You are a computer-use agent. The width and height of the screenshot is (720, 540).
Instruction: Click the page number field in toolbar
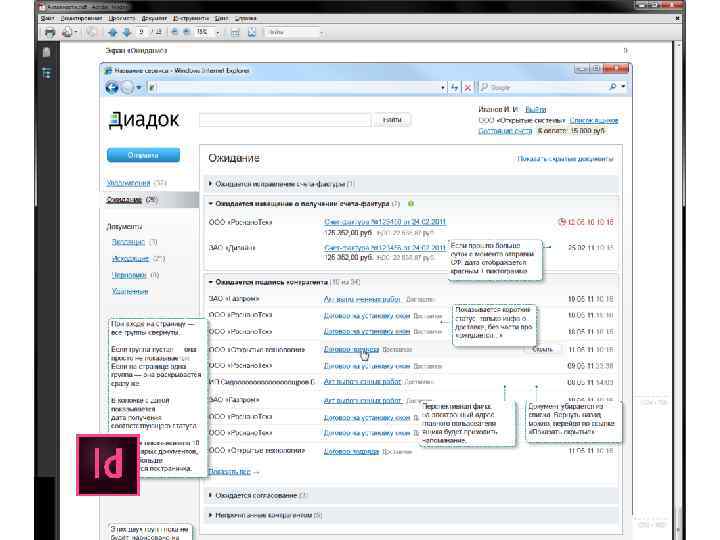(142, 32)
